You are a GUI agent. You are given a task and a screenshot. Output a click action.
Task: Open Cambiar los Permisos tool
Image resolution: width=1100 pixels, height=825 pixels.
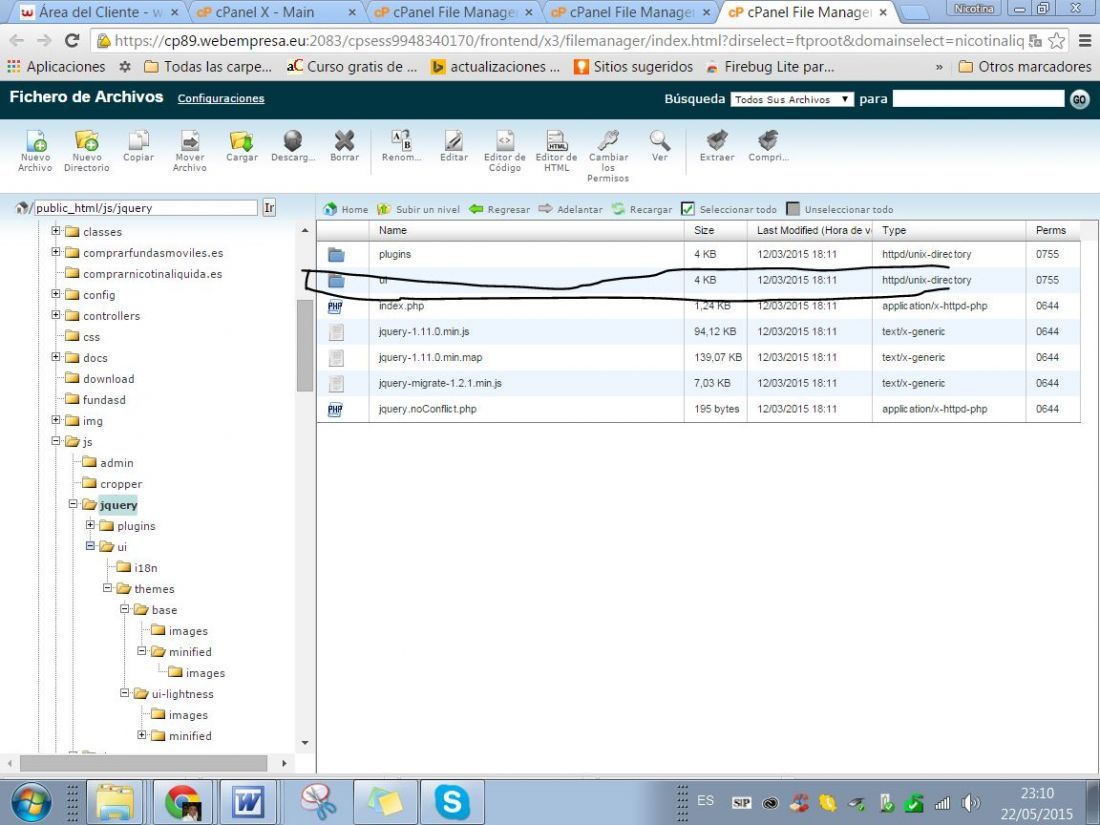pyautogui.click(x=608, y=156)
